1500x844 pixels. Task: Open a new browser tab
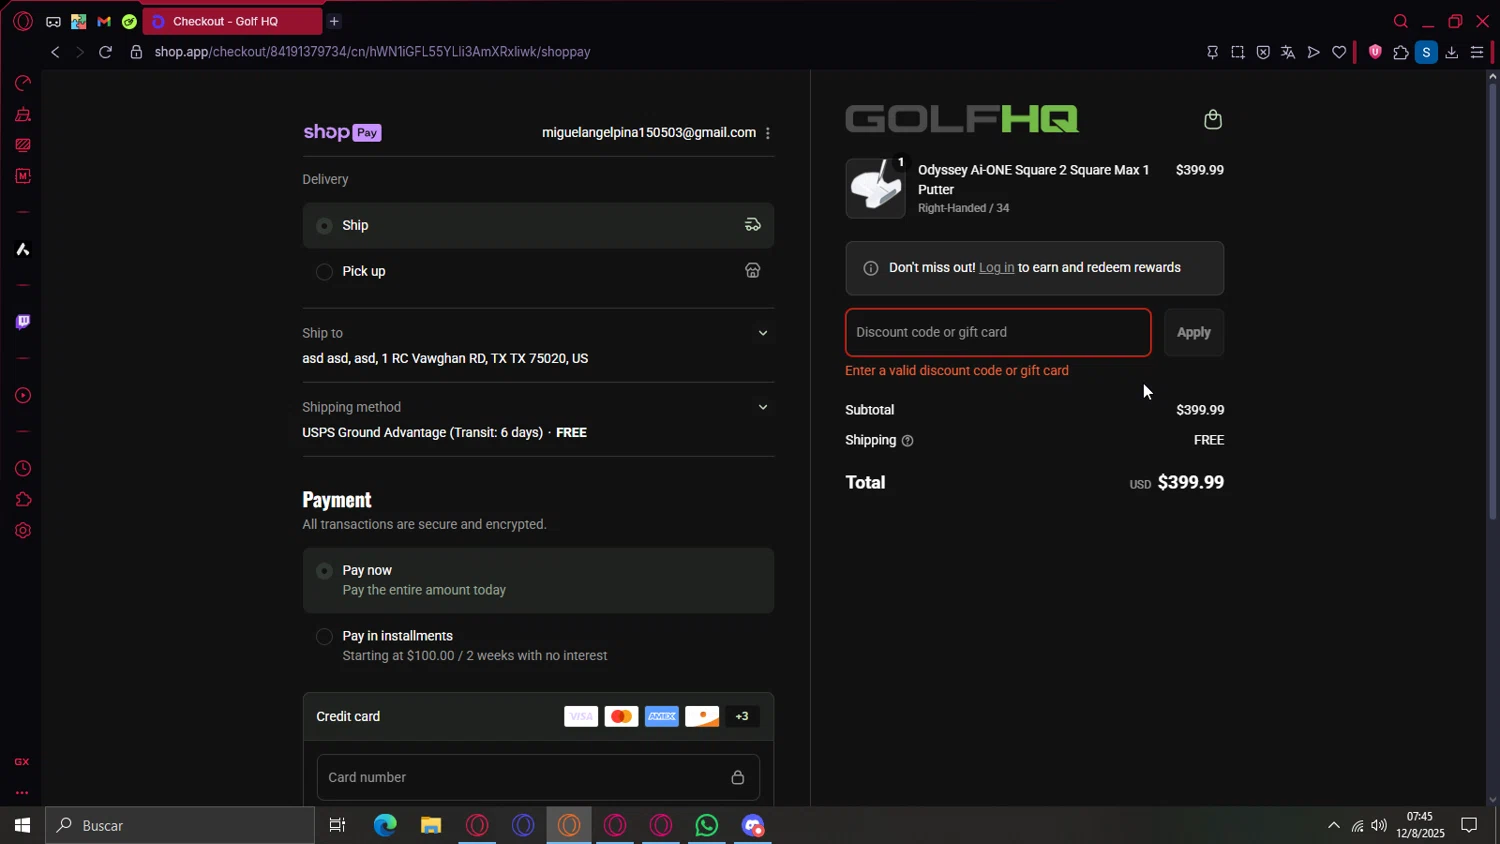tap(334, 21)
